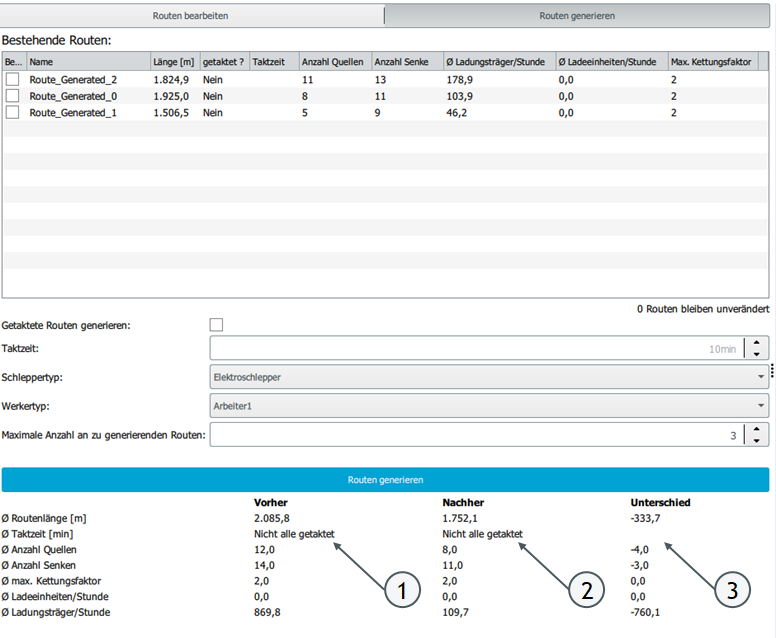This screenshot has height=638, width=776.
Task: Open the Routen generieren tab
Action: [577, 16]
